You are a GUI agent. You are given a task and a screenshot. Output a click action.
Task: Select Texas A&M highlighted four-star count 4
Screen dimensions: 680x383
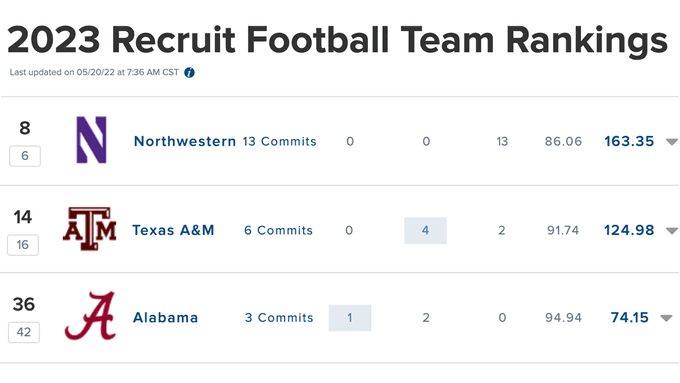(425, 230)
